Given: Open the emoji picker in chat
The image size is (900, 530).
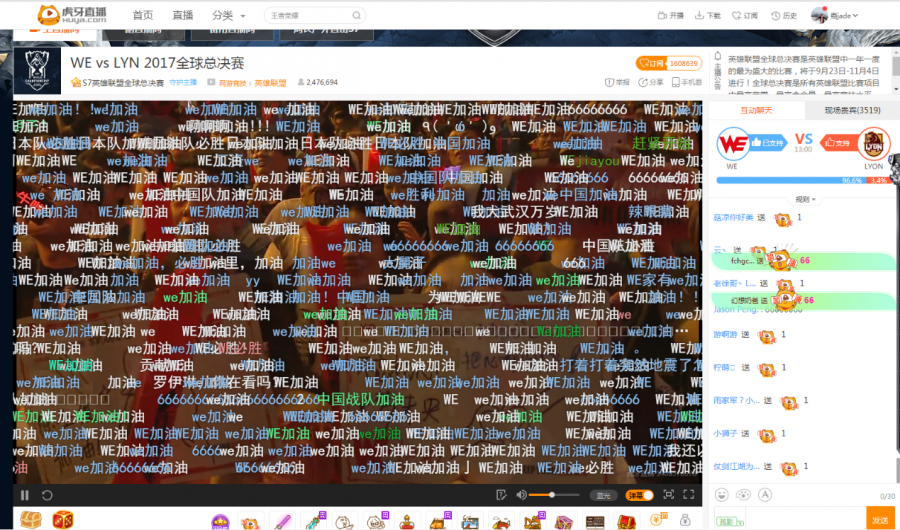Looking at the screenshot, I should [721, 494].
